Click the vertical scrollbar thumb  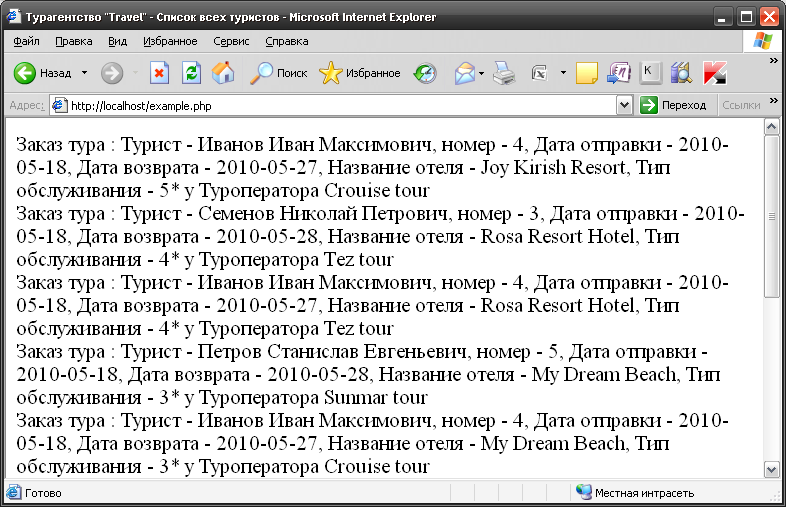[x=771, y=216]
